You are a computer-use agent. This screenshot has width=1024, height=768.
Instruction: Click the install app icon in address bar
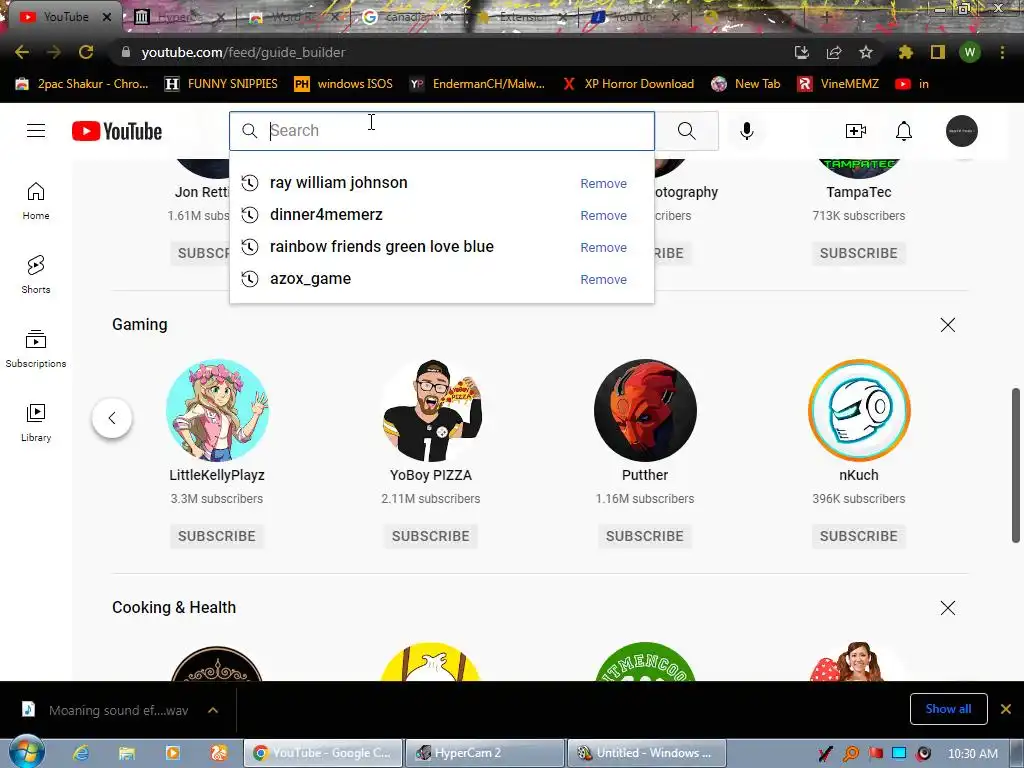(x=802, y=52)
